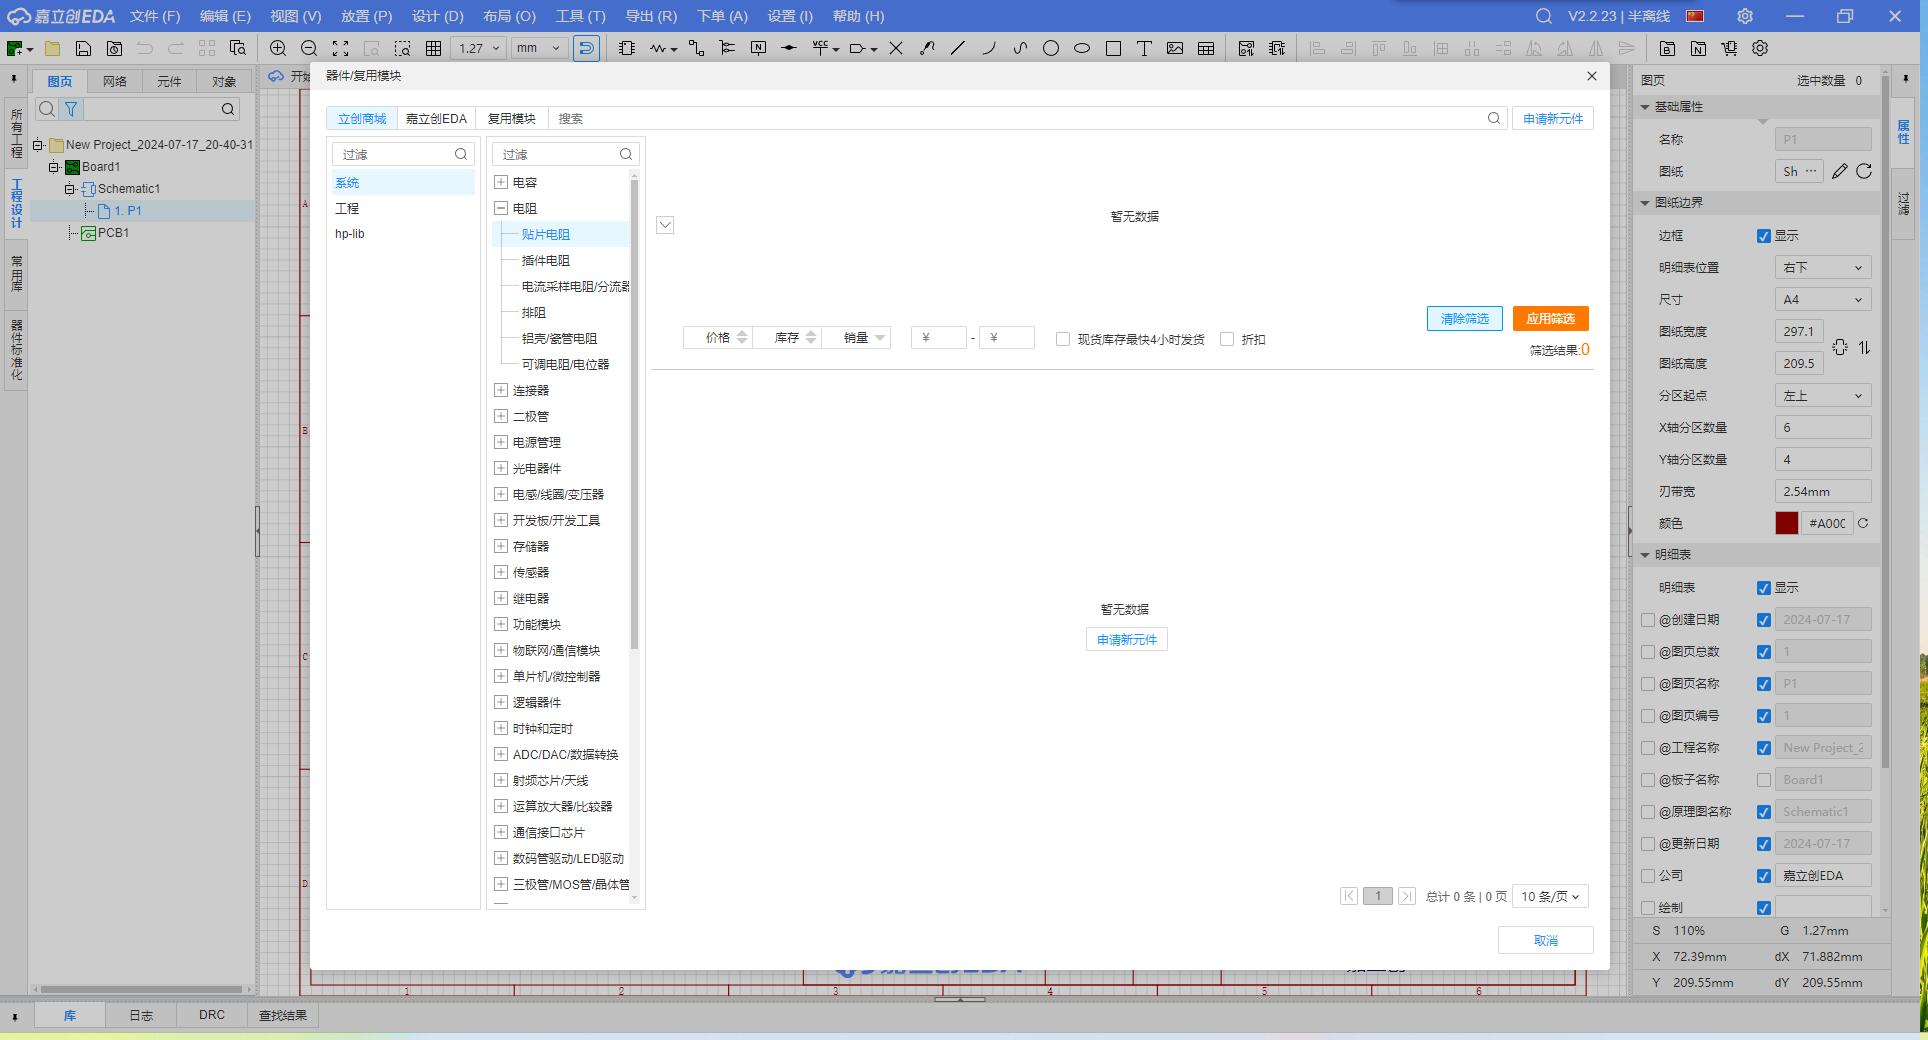Viewport: 1928px width, 1040px height.
Task: Click the orange 应用筛选 button
Action: coord(1550,318)
